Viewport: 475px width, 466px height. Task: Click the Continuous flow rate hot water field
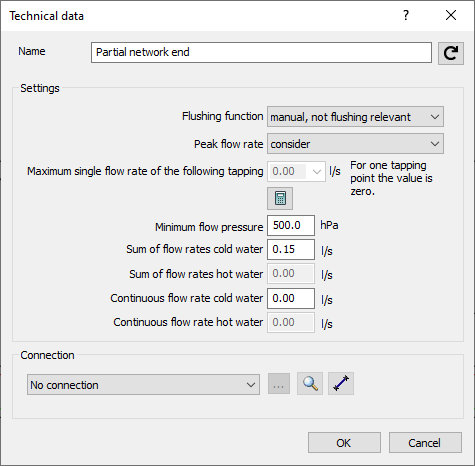coord(291,322)
